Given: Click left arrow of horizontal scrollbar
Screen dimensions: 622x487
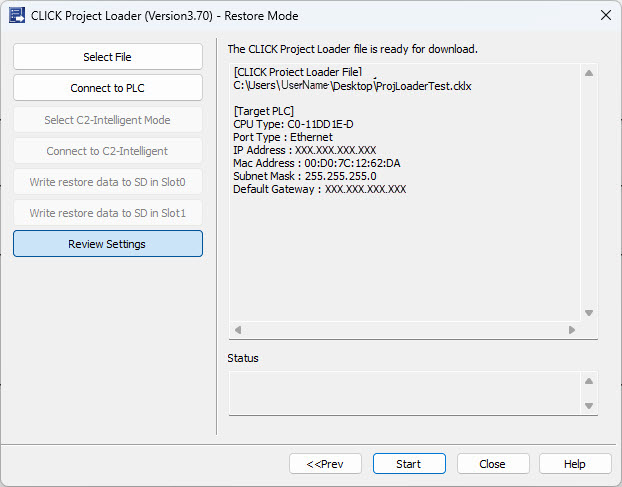Looking at the screenshot, I should (x=238, y=330).
